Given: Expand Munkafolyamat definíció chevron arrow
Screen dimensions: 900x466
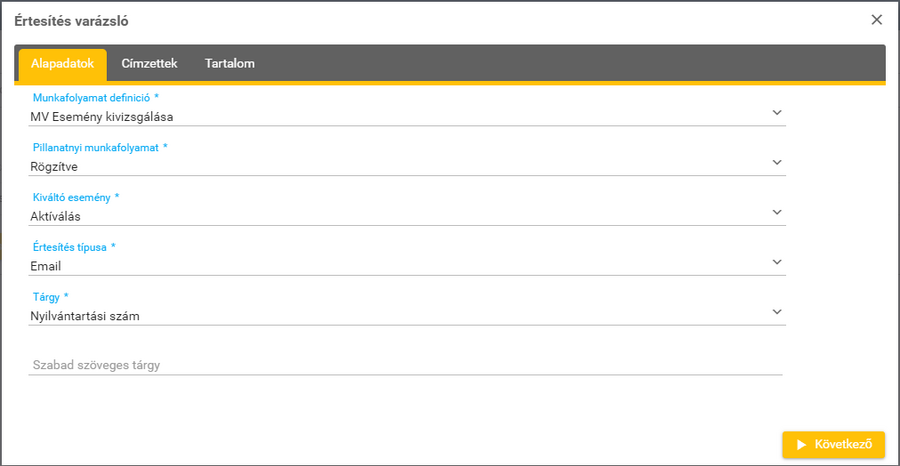Looking at the screenshot, I should point(777,112).
